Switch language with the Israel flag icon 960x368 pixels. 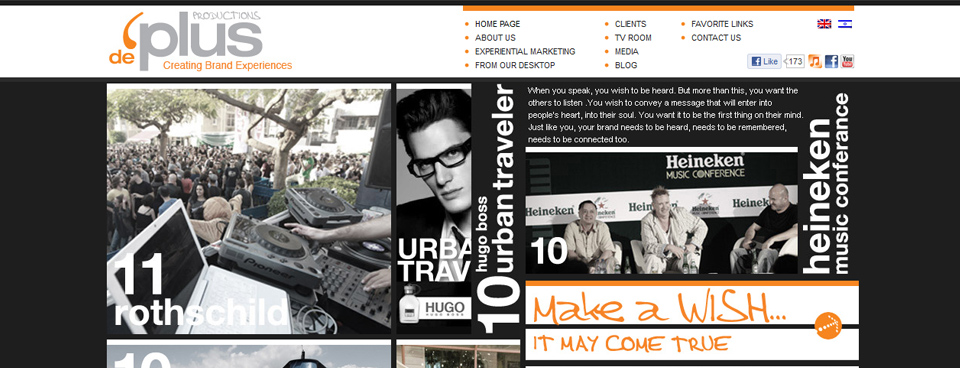point(845,24)
